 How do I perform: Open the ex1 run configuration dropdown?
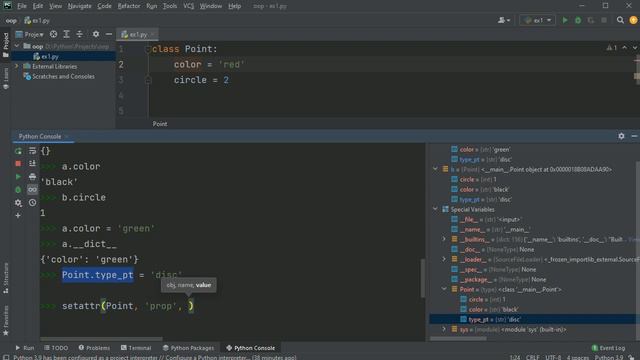click(538, 20)
